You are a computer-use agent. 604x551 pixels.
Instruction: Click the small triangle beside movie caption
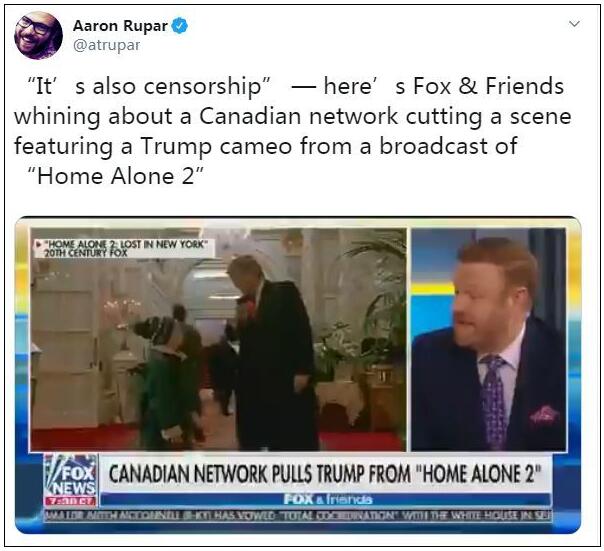coord(39,244)
